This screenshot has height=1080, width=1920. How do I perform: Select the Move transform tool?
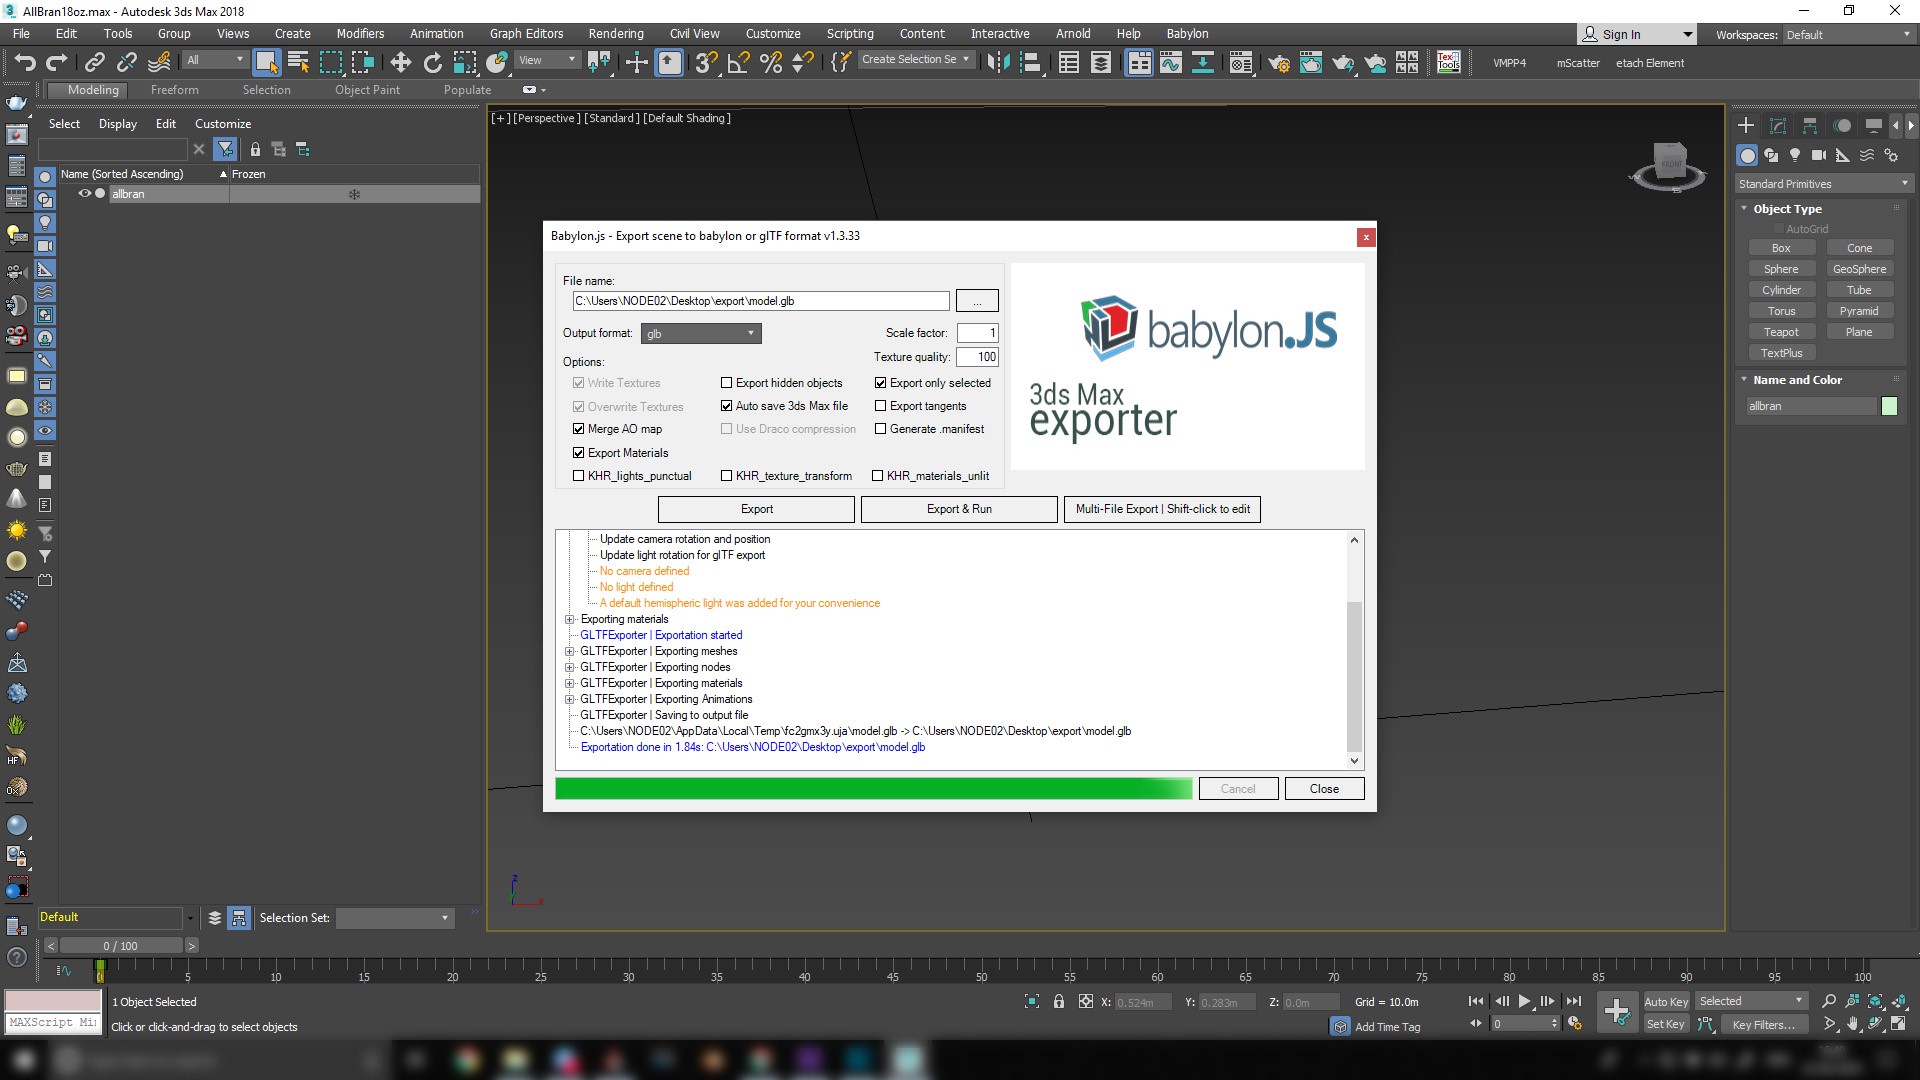click(400, 63)
